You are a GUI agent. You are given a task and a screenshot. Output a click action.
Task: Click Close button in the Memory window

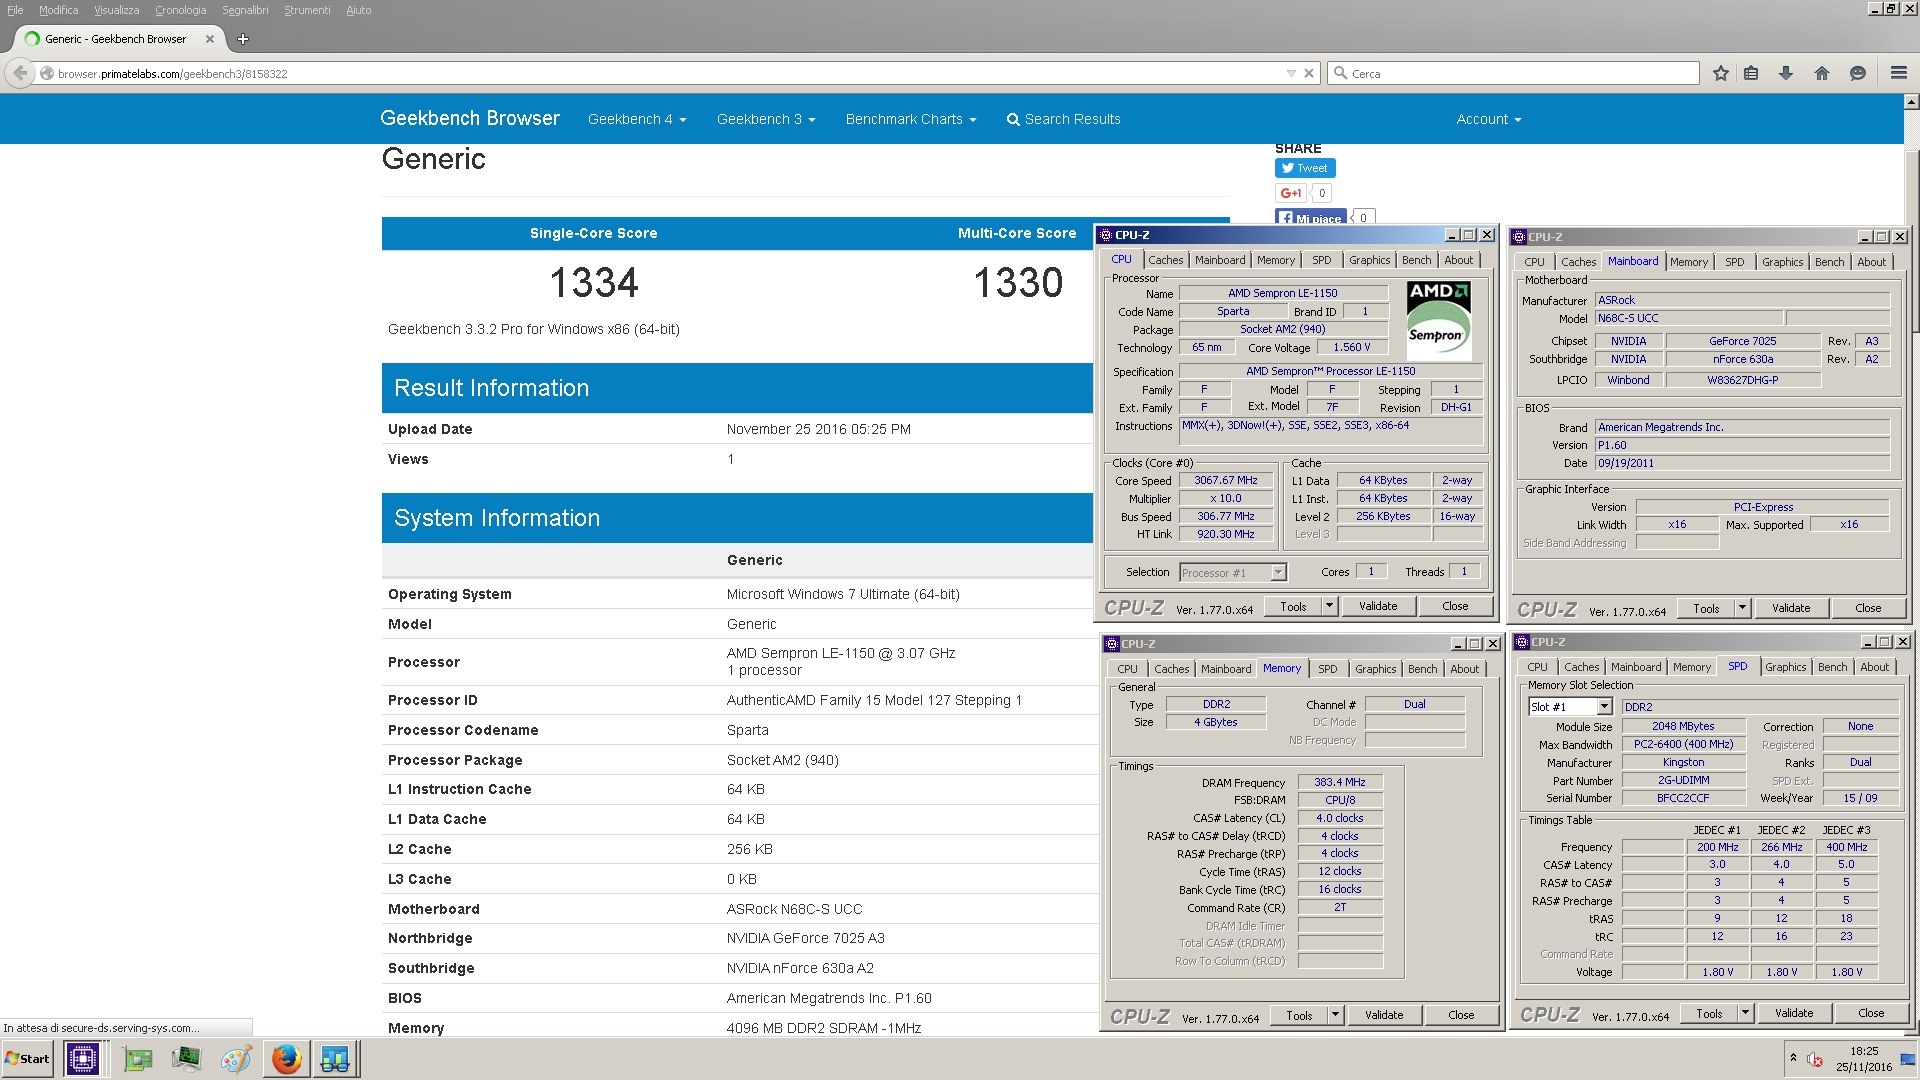1461,1015
